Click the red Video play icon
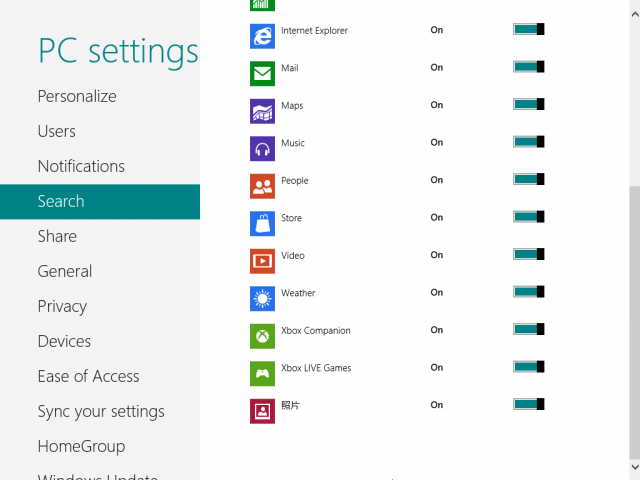 [x=262, y=261]
